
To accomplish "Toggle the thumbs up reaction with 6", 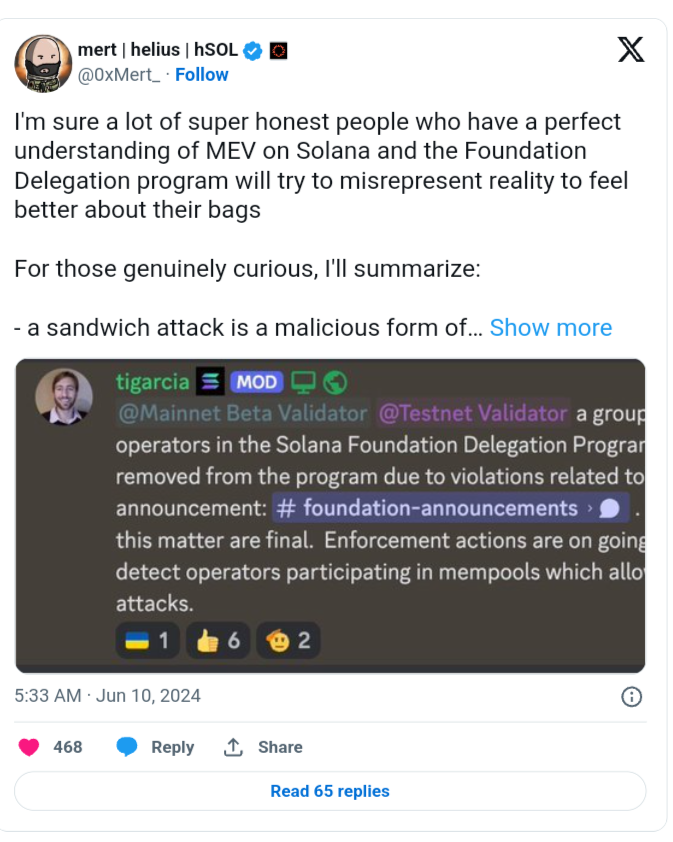I will 218,641.
